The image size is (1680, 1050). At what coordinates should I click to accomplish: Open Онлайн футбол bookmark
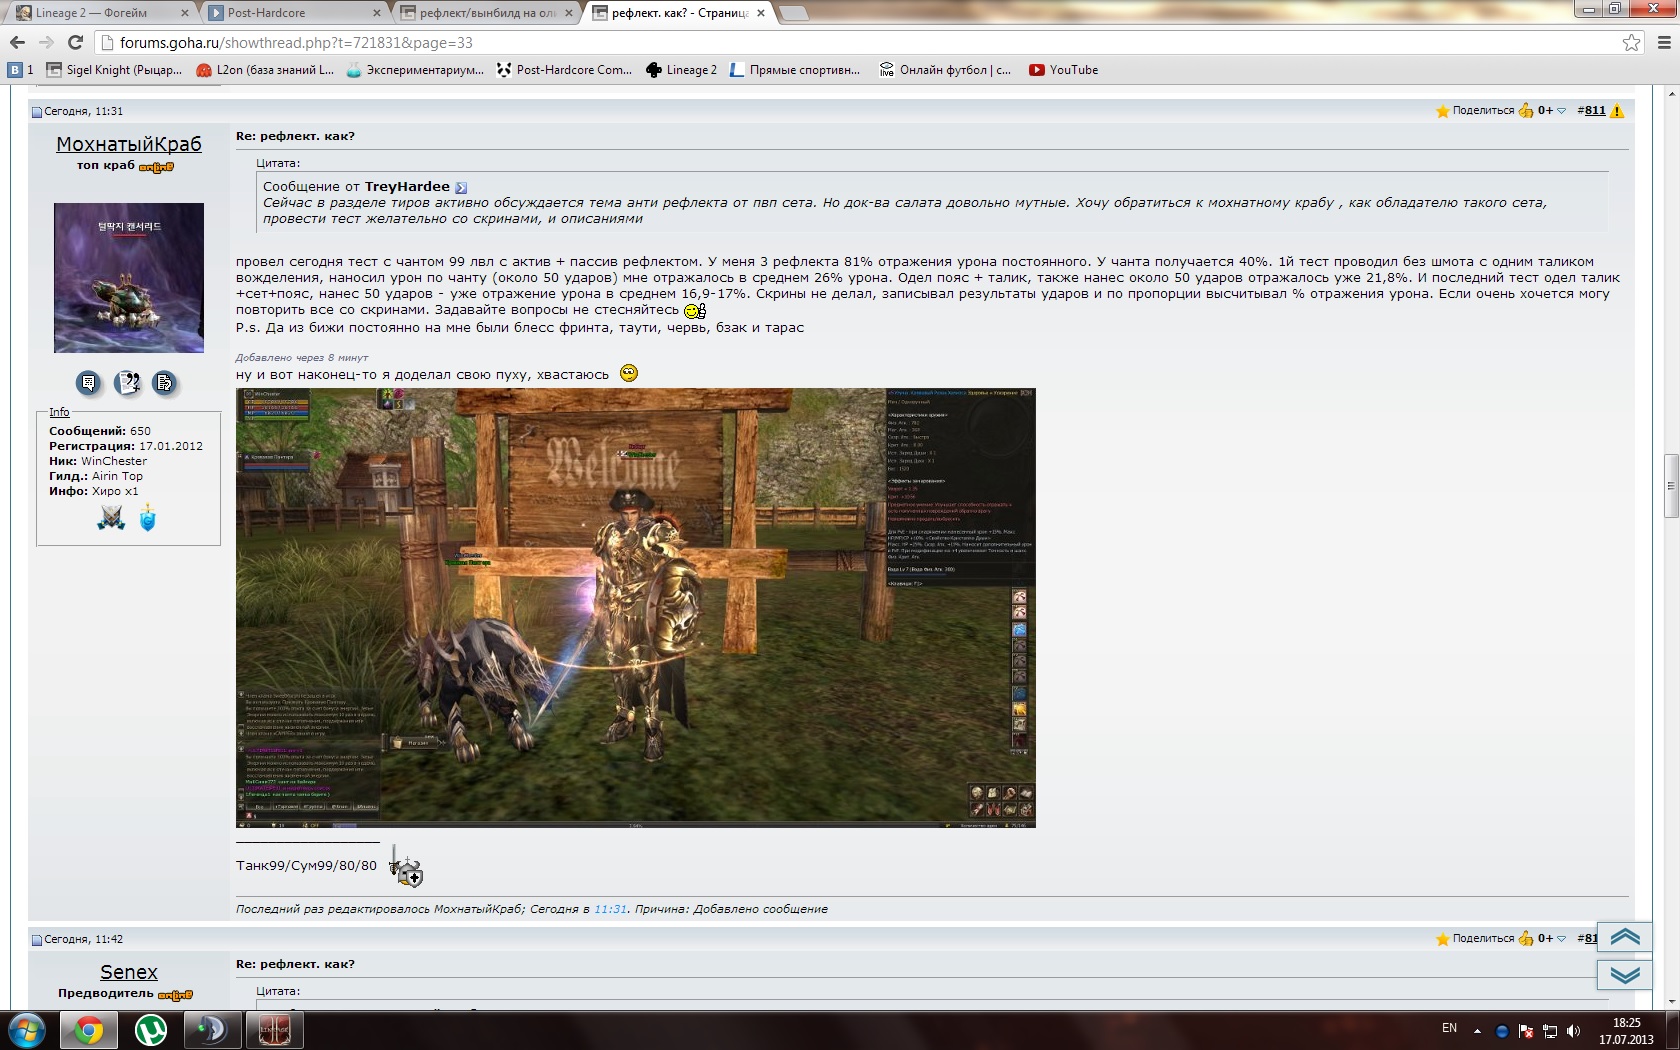(x=945, y=70)
